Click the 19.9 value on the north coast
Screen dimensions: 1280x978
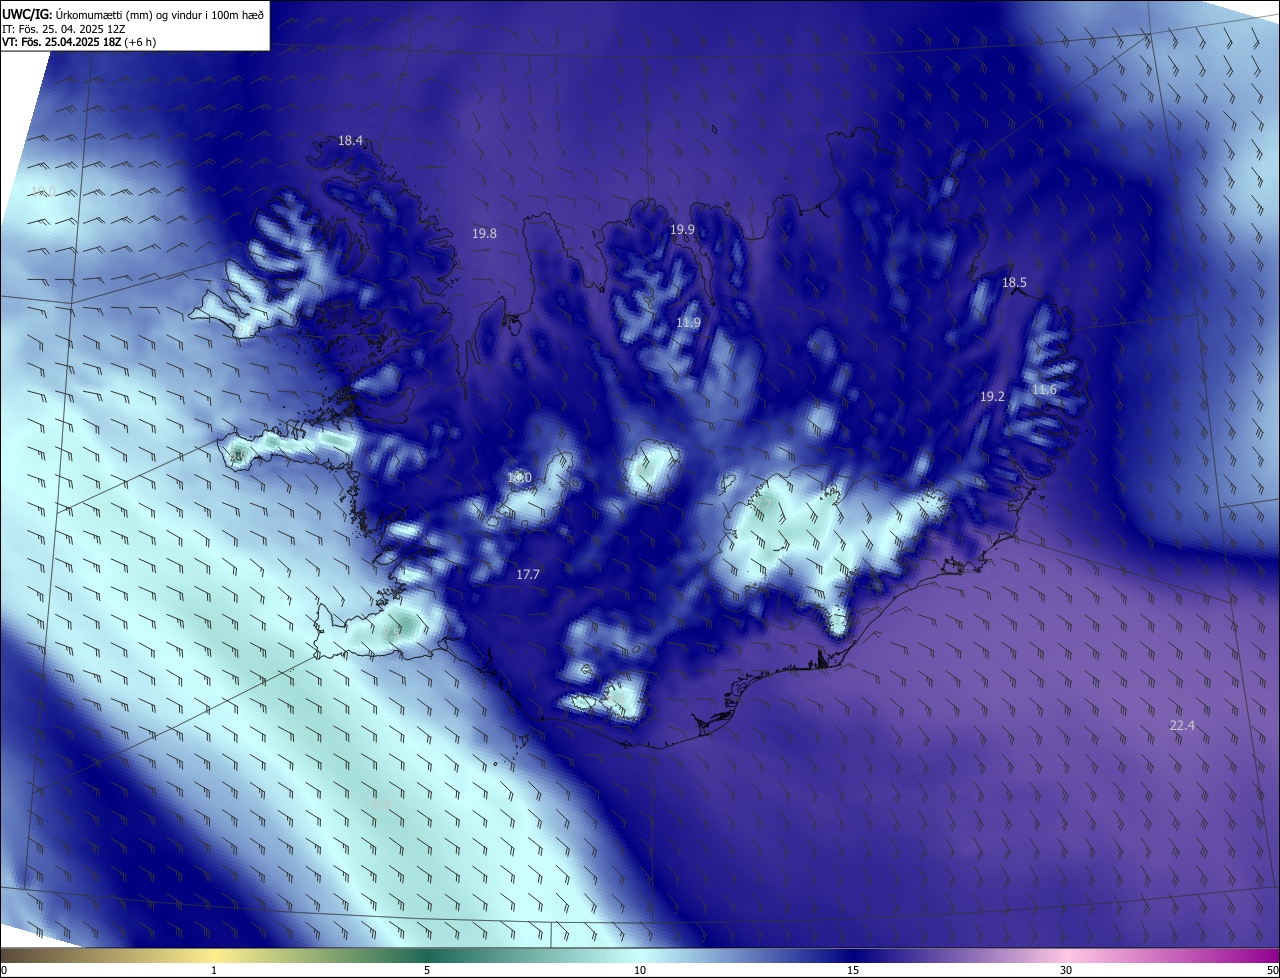click(x=682, y=229)
